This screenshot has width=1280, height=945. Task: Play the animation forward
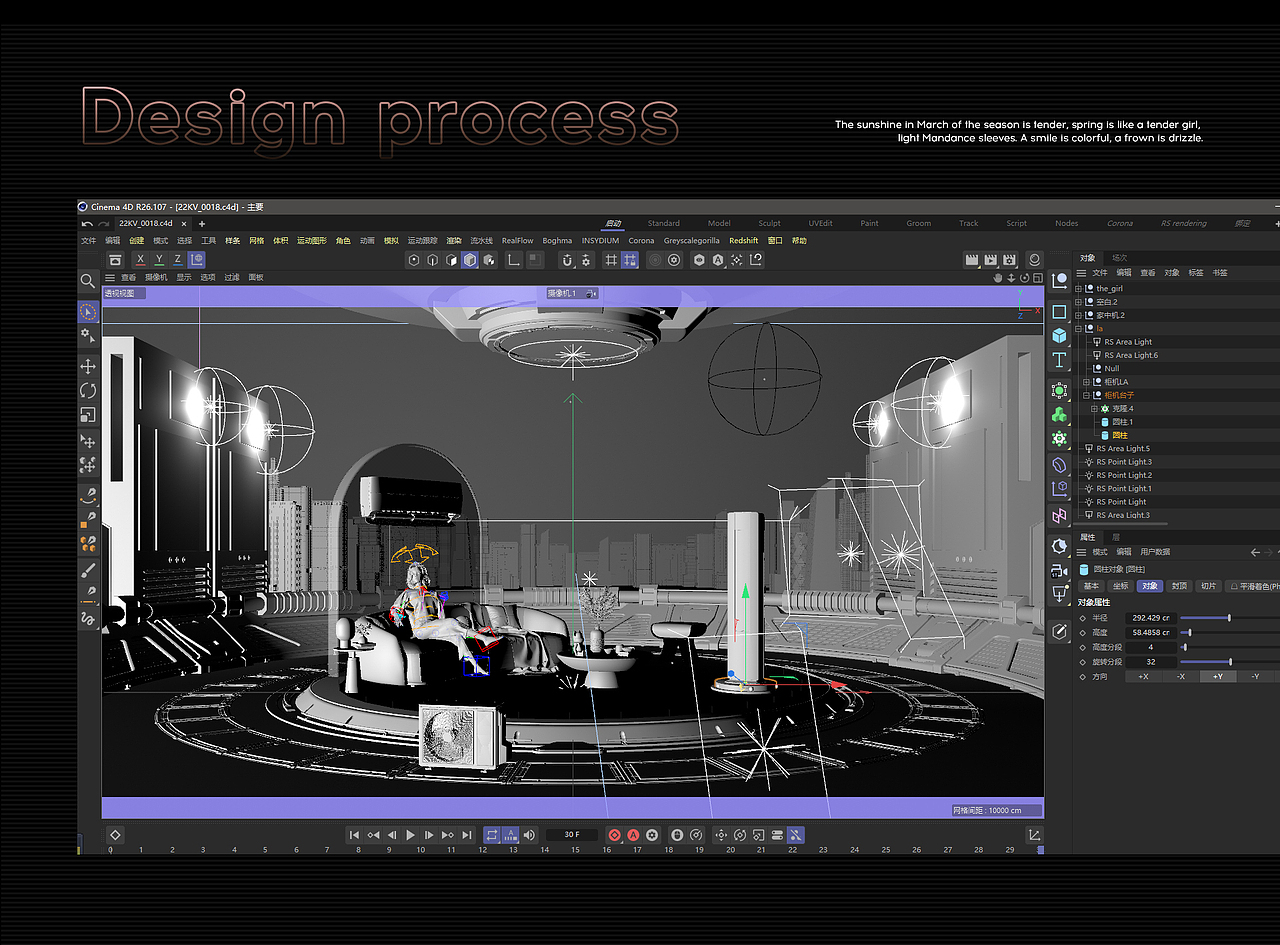coord(410,835)
